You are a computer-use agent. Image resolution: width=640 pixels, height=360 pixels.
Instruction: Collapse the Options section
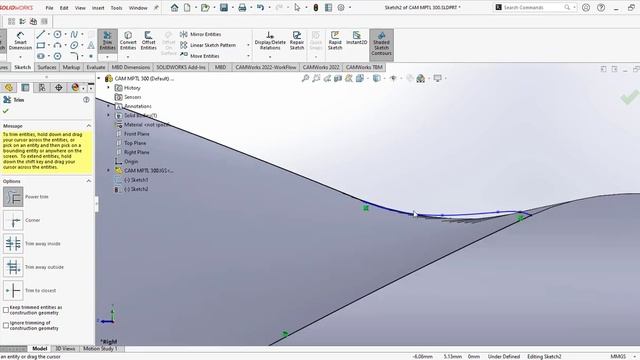pyautogui.click(x=89, y=181)
